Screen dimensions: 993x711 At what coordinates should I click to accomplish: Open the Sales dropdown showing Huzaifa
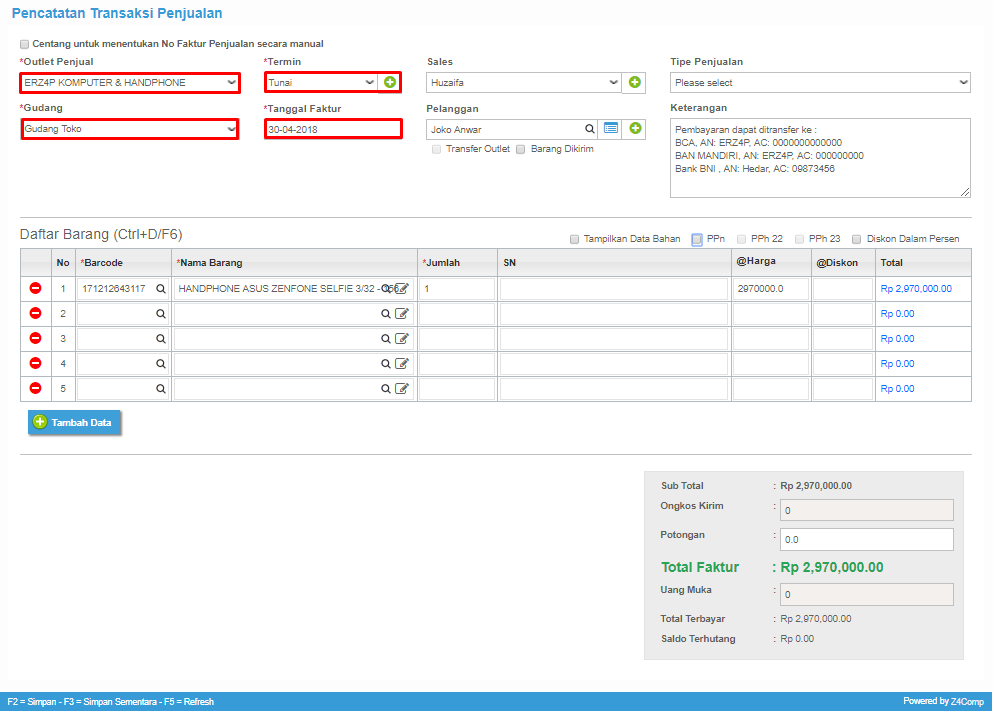pos(523,83)
